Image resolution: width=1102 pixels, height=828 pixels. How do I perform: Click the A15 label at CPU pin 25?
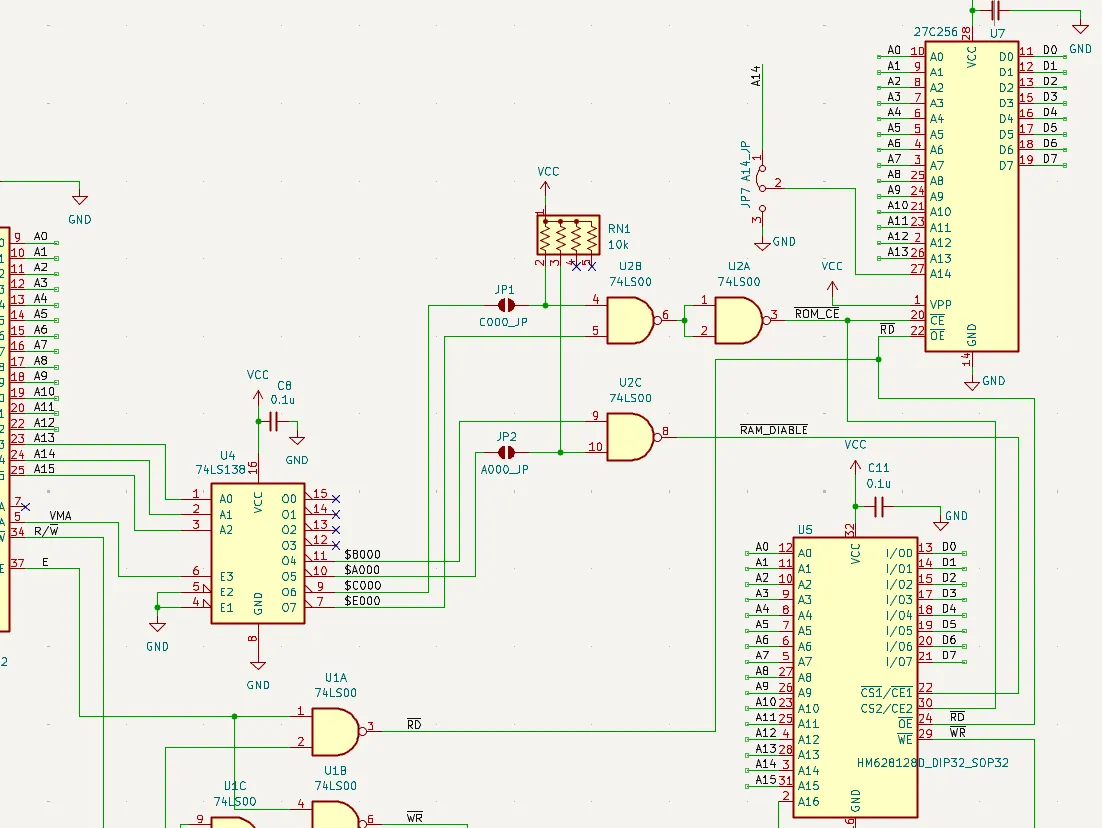coord(44,469)
